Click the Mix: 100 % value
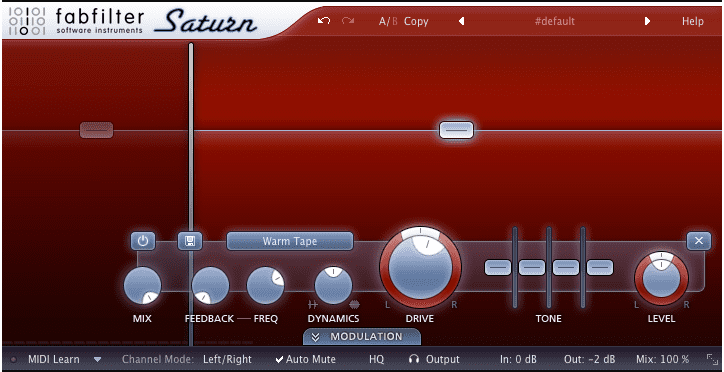This screenshot has width=724, height=372. point(663,359)
